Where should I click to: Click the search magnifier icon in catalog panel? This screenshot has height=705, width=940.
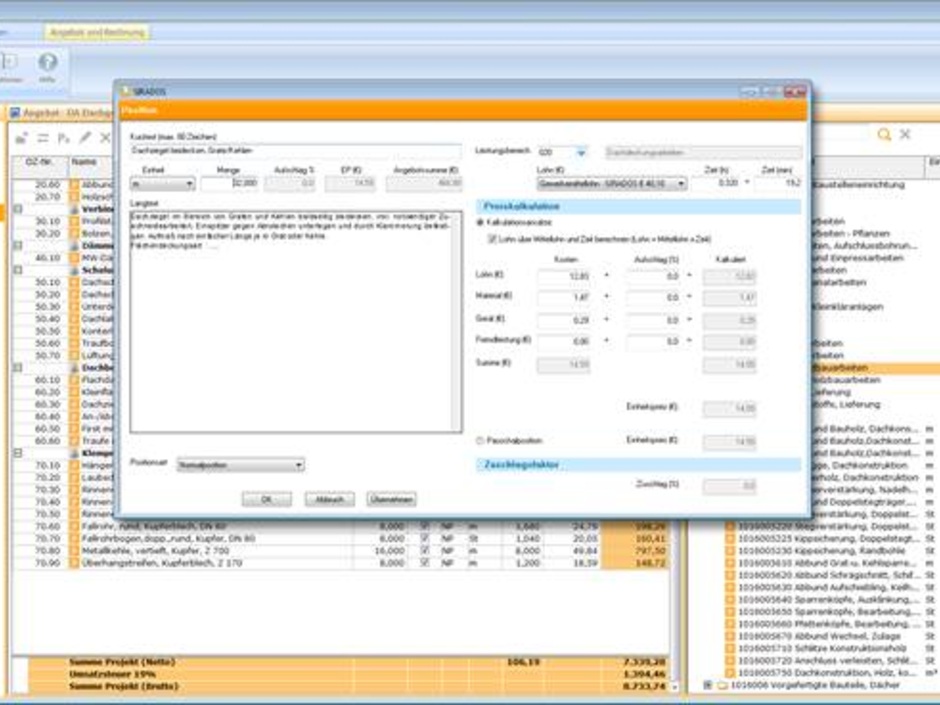(x=884, y=134)
